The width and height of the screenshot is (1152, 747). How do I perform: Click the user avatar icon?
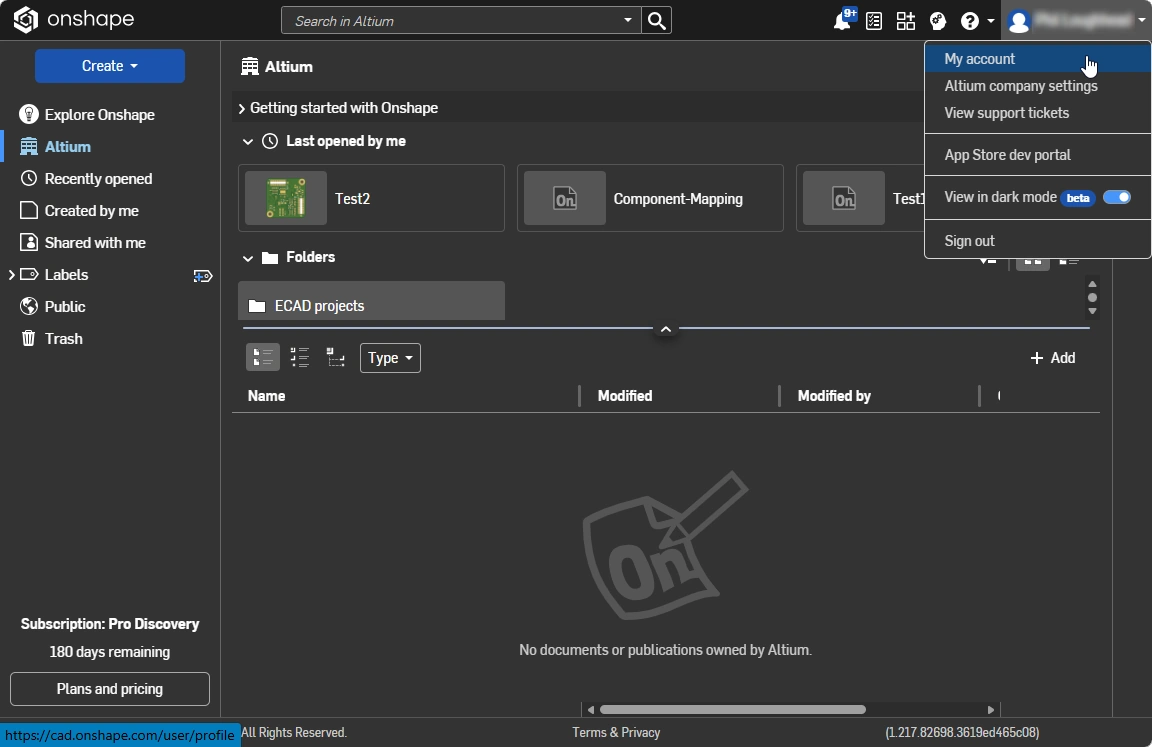[x=1019, y=21]
